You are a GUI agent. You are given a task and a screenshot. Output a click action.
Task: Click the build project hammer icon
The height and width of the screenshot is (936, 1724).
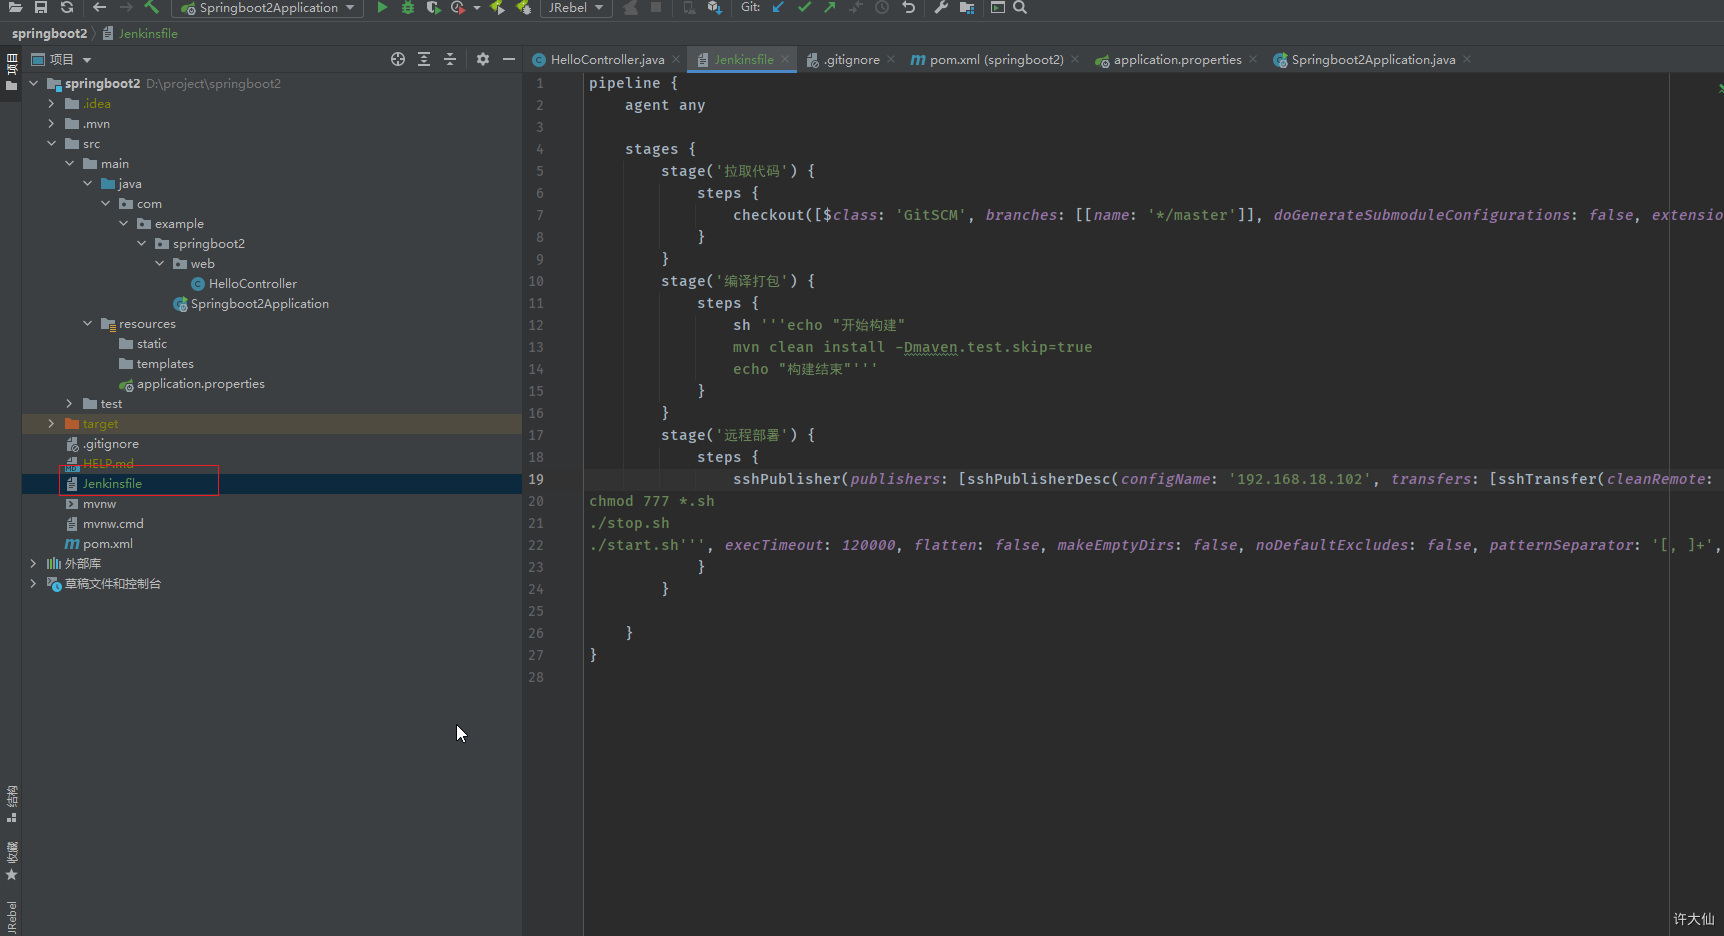point(152,8)
